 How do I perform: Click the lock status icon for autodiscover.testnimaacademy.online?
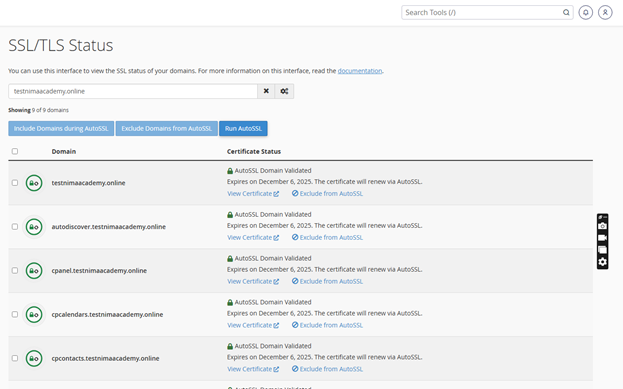tap(34, 227)
